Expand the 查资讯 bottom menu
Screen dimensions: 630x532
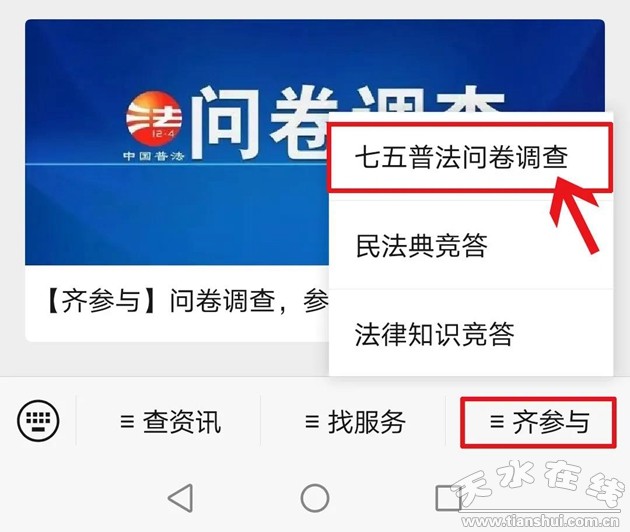(170, 422)
